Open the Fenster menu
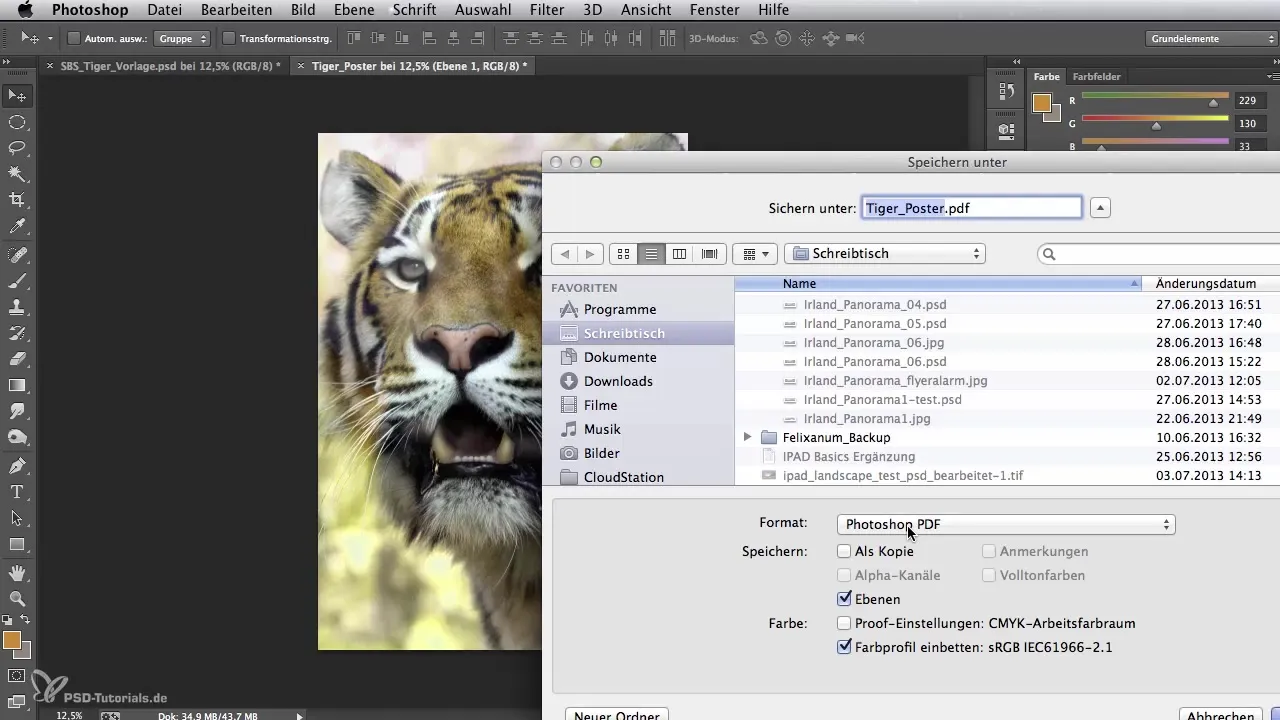This screenshot has width=1280, height=720. pyautogui.click(x=716, y=10)
